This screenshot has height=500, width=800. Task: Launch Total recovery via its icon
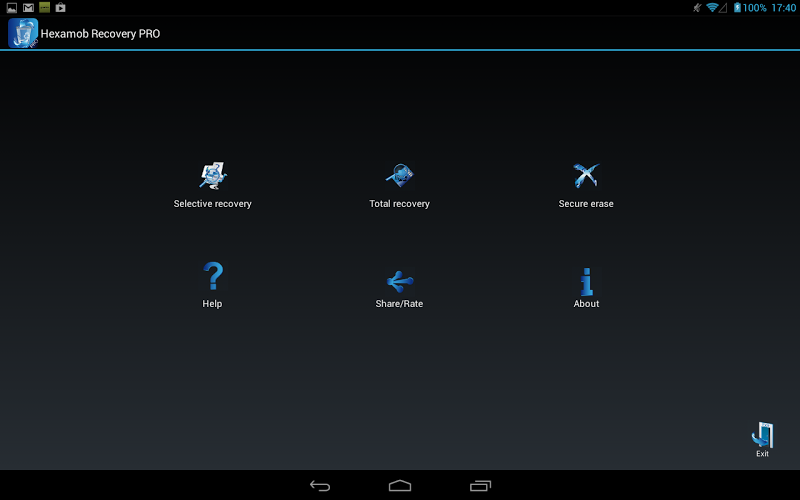point(399,176)
